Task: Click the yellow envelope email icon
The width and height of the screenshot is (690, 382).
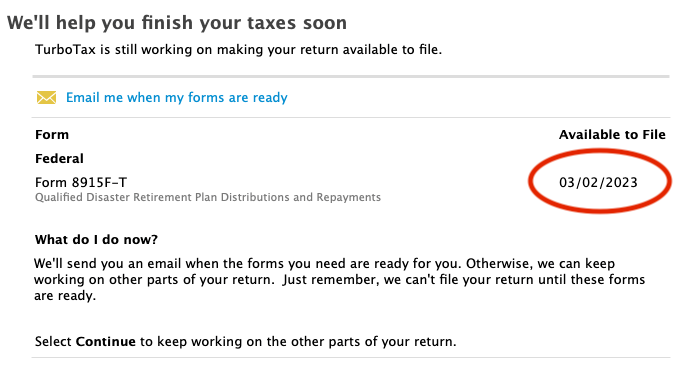Action: [46, 97]
